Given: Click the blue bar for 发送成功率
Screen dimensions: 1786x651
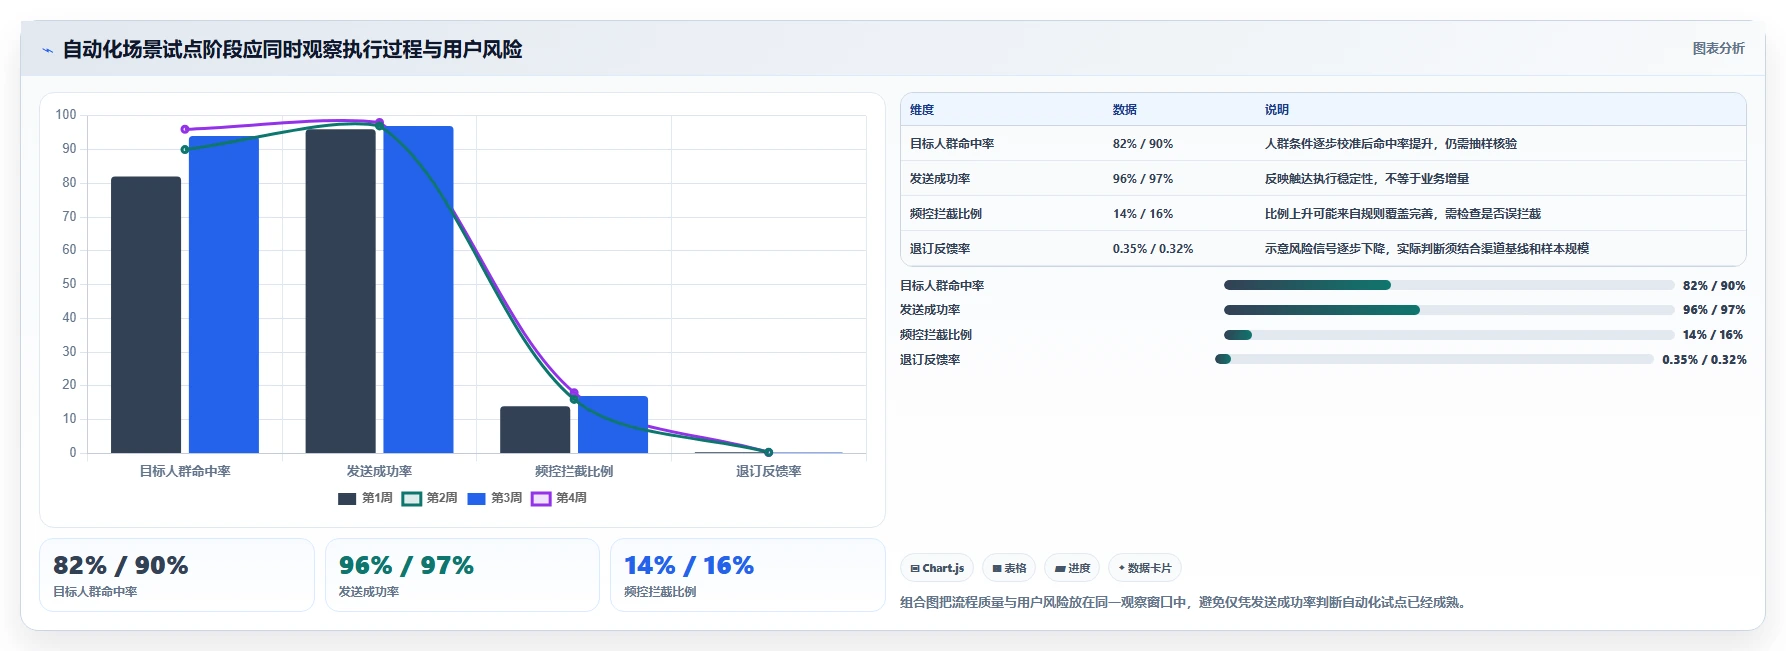Looking at the screenshot, I should tap(418, 290).
